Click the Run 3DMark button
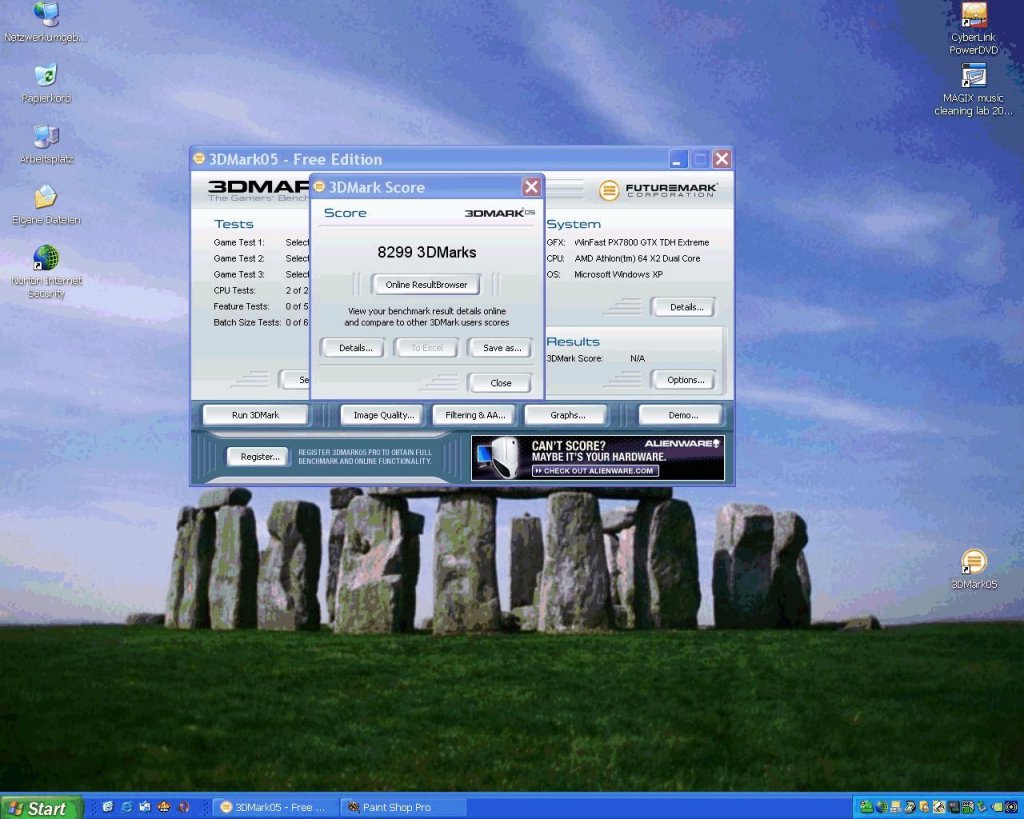Viewport: 1024px width, 819px height. (x=255, y=415)
